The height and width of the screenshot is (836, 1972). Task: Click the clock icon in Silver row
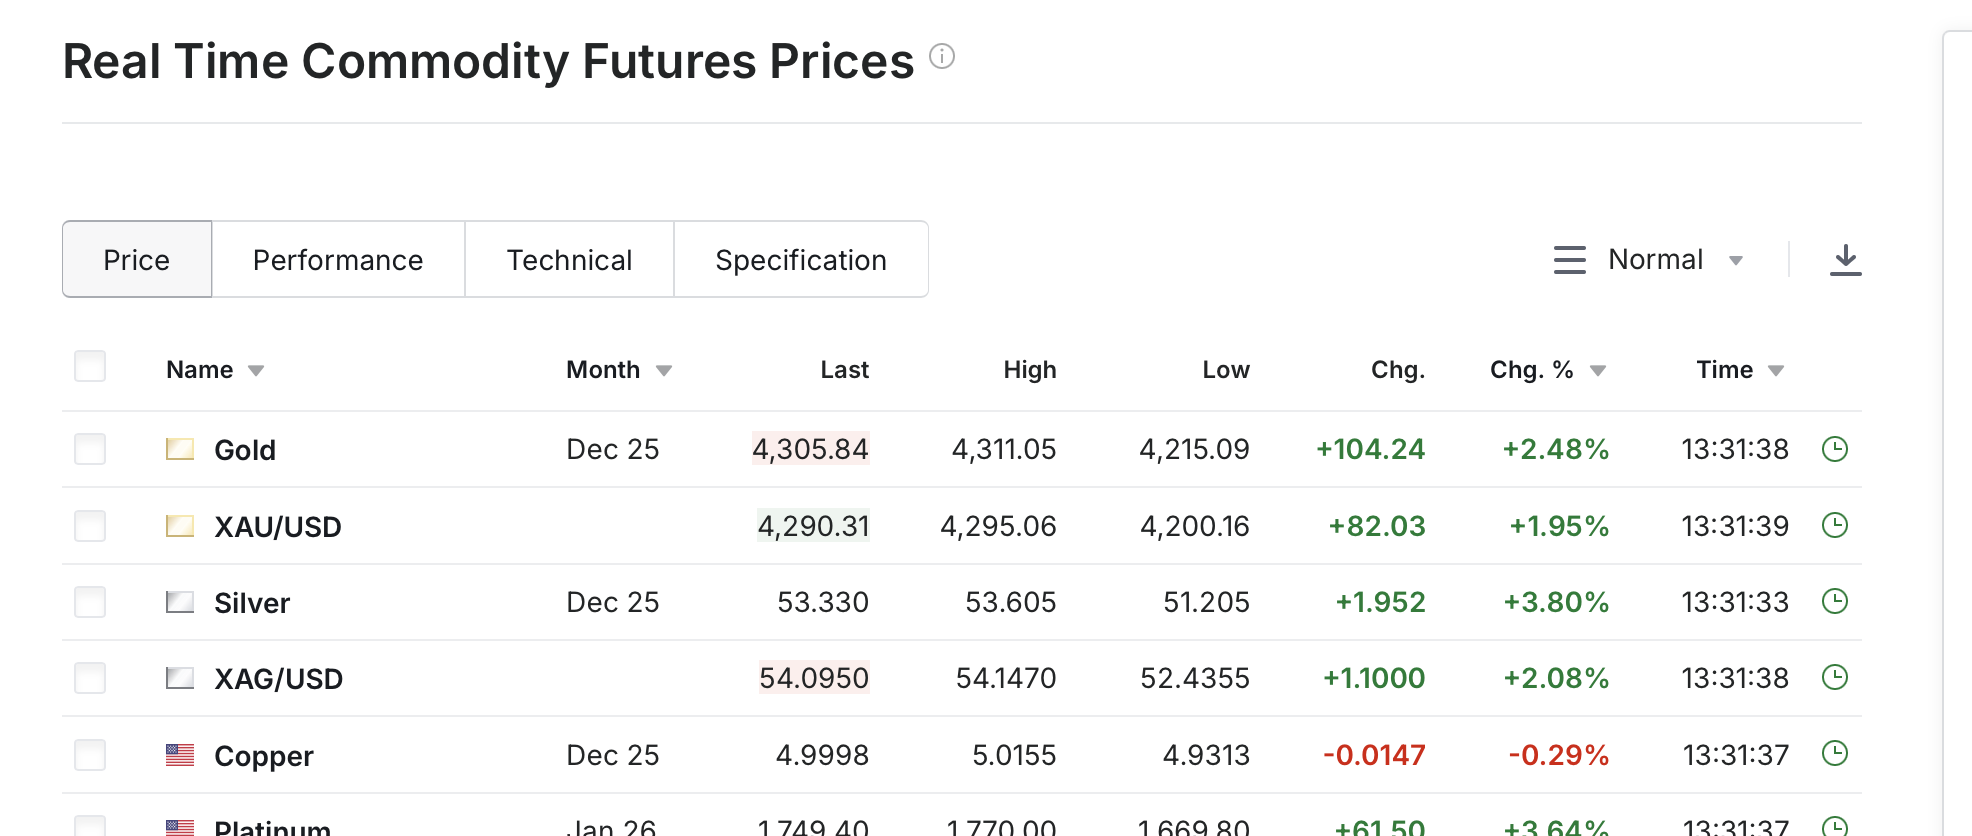tap(1834, 601)
